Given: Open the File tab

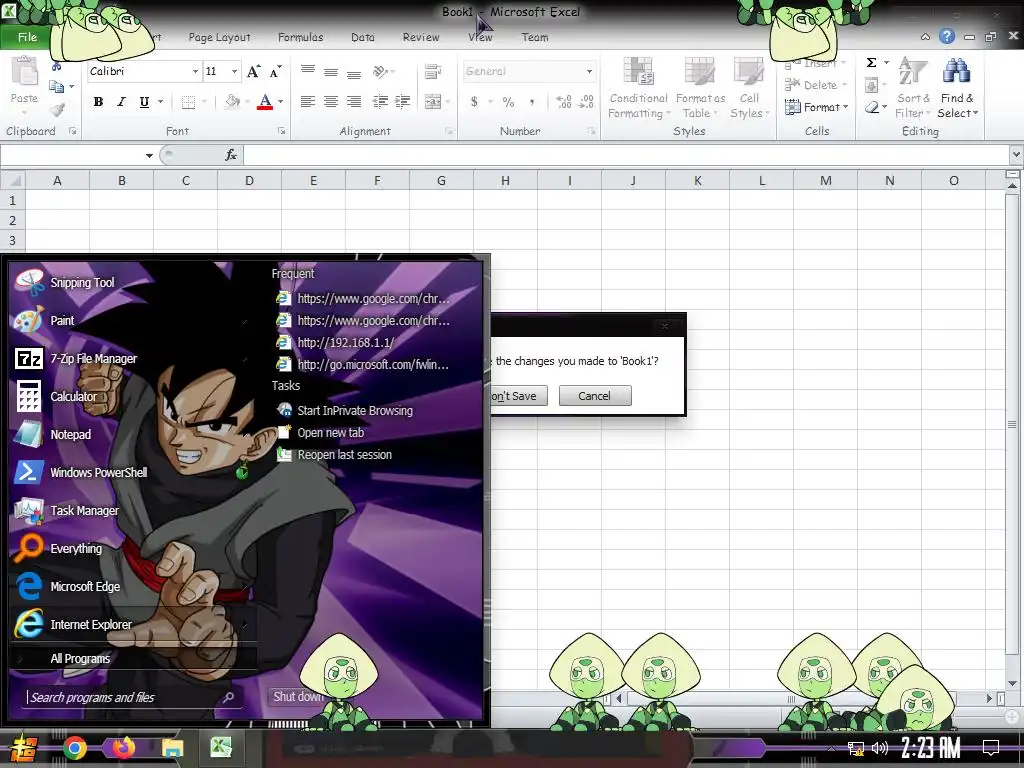Looking at the screenshot, I should (x=27, y=37).
